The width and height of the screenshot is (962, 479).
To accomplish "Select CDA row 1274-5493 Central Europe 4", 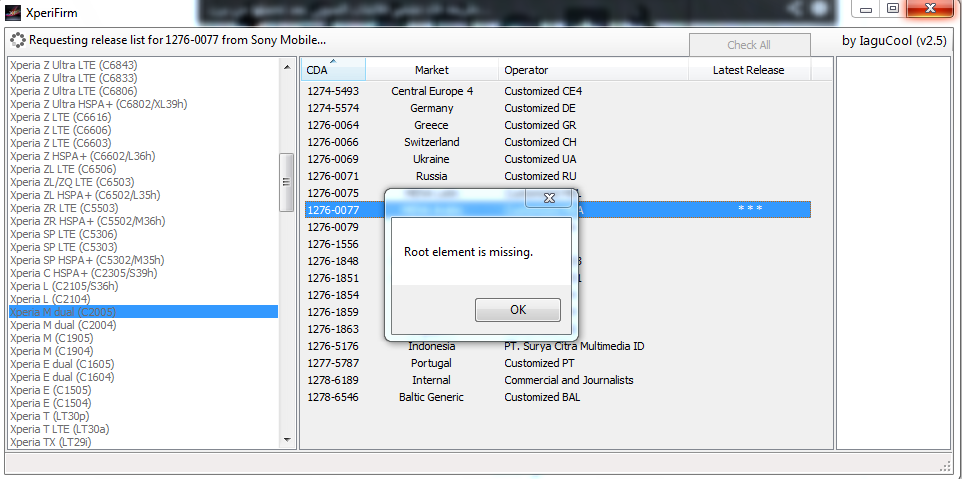I will (558, 91).
